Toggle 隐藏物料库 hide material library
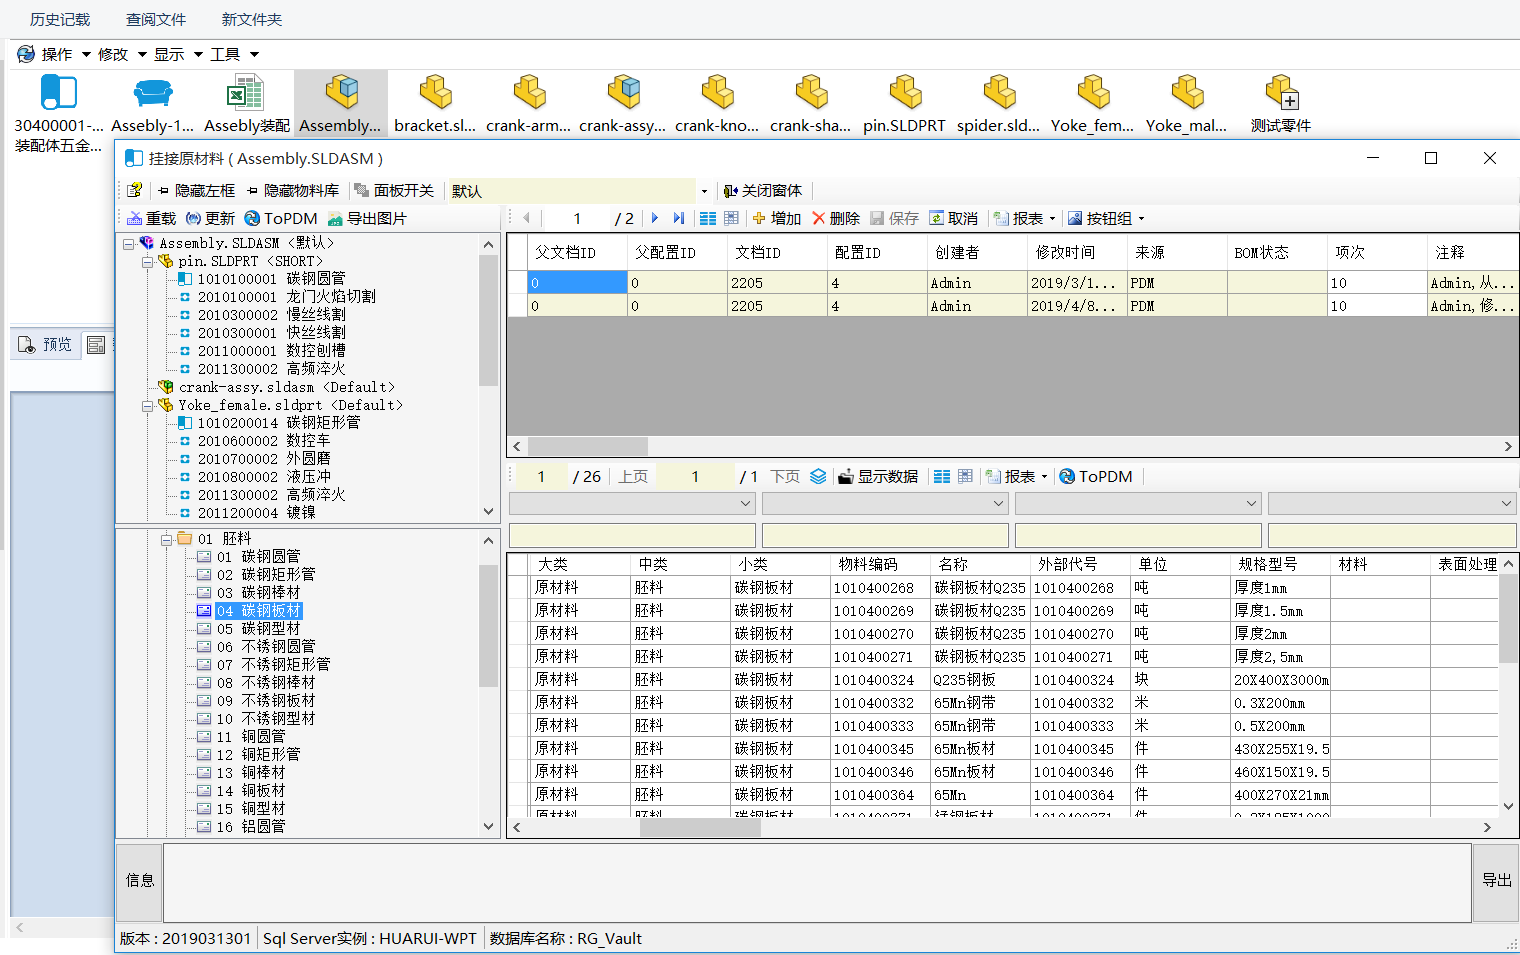This screenshot has width=1520, height=955. (x=292, y=191)
